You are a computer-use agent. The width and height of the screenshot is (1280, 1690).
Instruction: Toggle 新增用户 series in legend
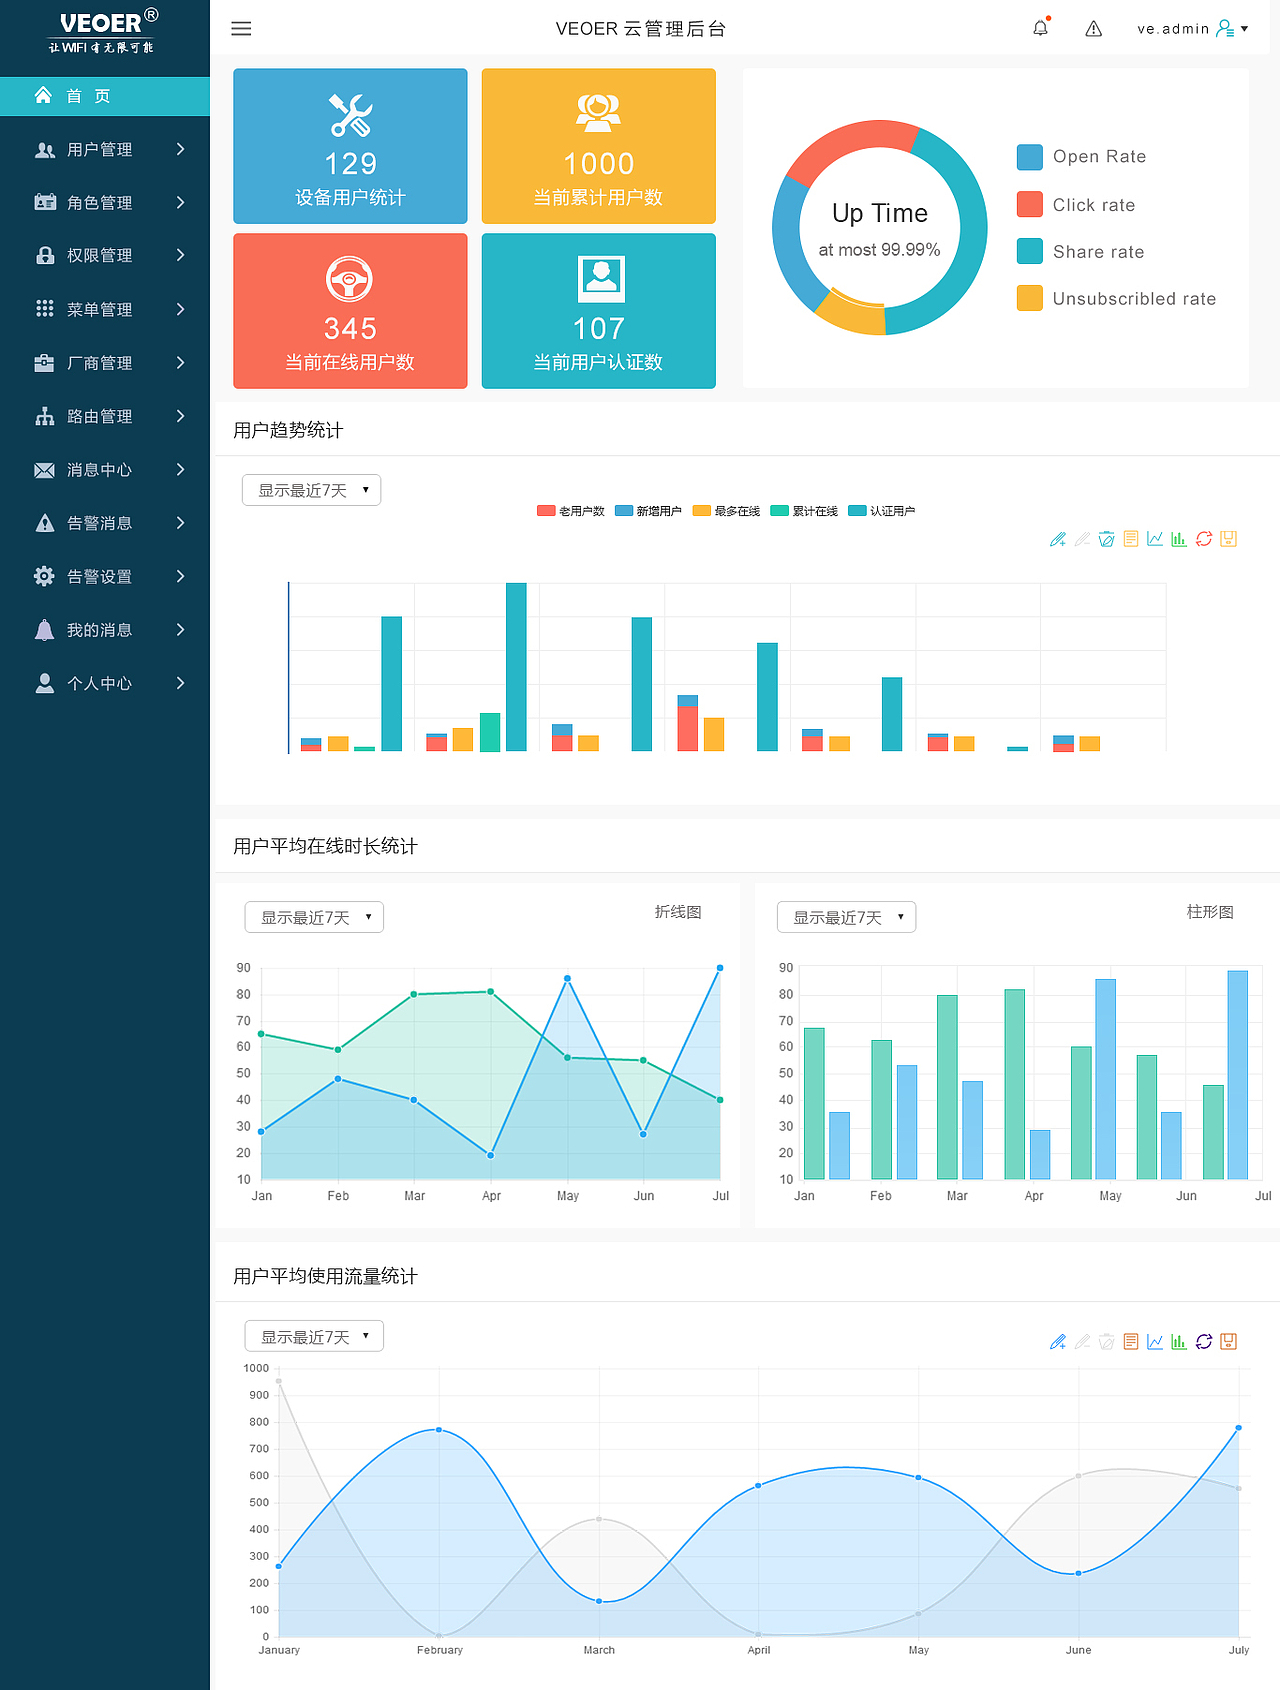tap(648, 511)
